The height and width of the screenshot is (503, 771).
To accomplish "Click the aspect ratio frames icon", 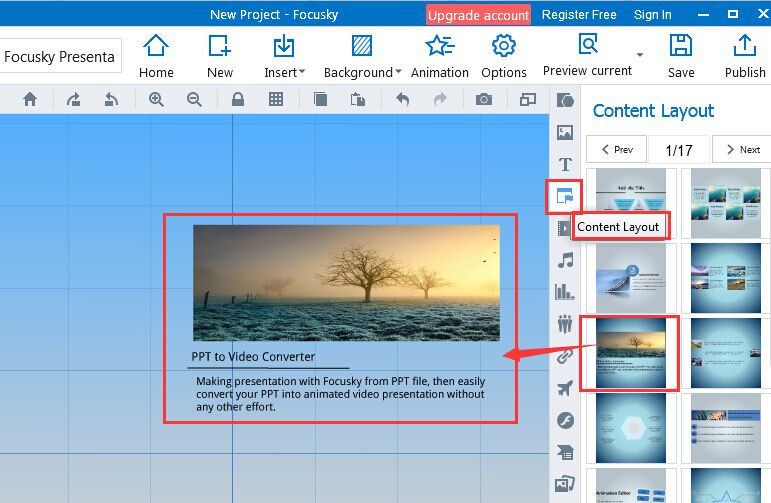I will 528,99.
